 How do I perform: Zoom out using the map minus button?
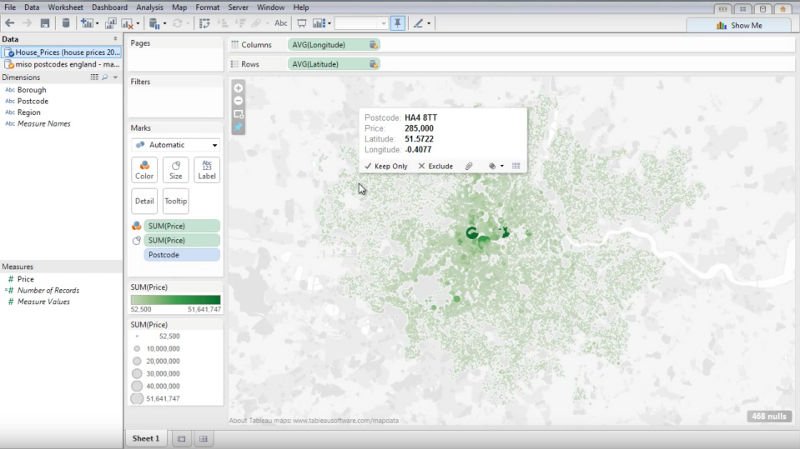tap(238, 101)
